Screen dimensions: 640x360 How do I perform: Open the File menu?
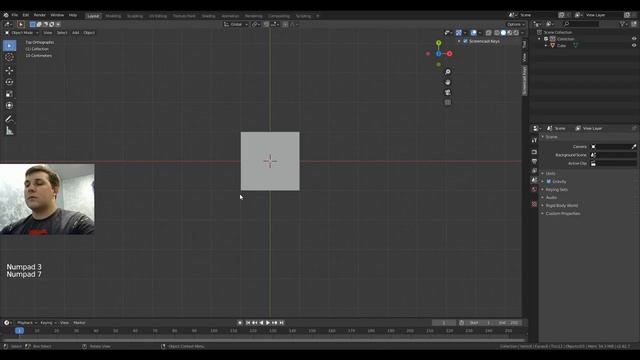15,15
